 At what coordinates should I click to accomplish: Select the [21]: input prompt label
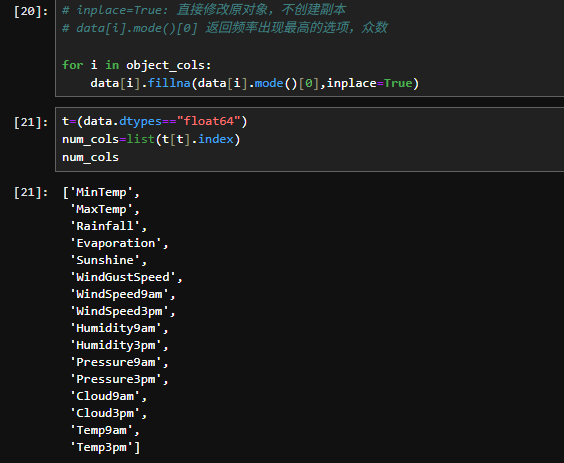31,122
